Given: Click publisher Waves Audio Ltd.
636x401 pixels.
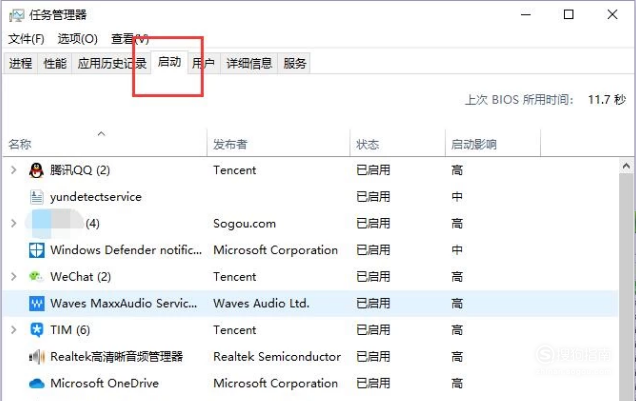Looking at the screenshot, I should click(x=261, y=303).
